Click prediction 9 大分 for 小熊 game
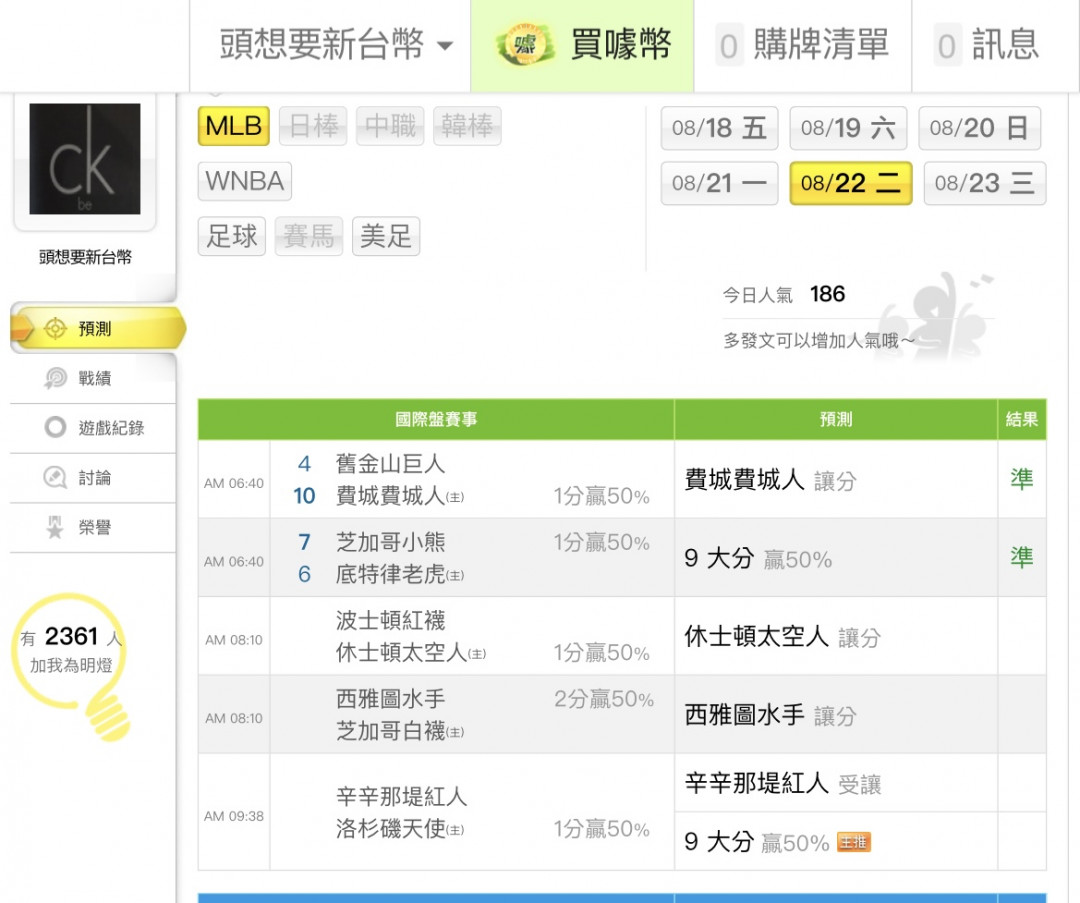1080x903 pixels. [x=758, y=558]
